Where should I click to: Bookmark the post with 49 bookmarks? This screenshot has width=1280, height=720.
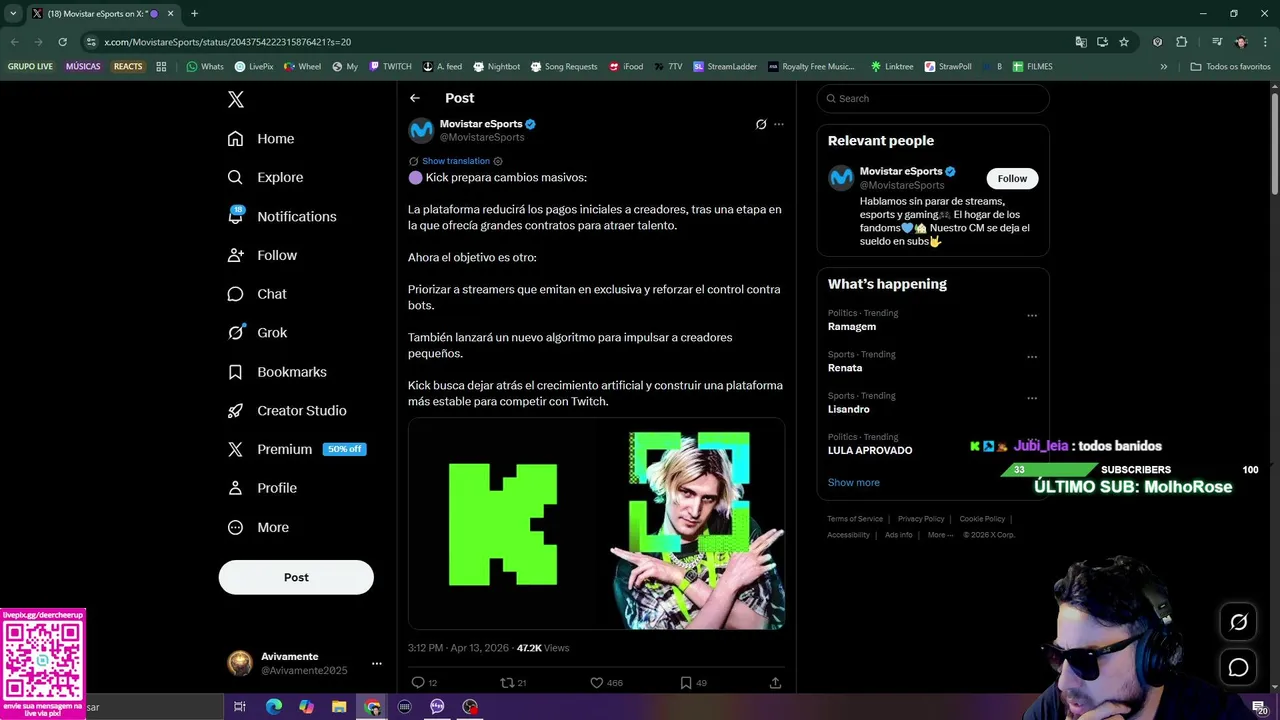[x=686, y=683]
